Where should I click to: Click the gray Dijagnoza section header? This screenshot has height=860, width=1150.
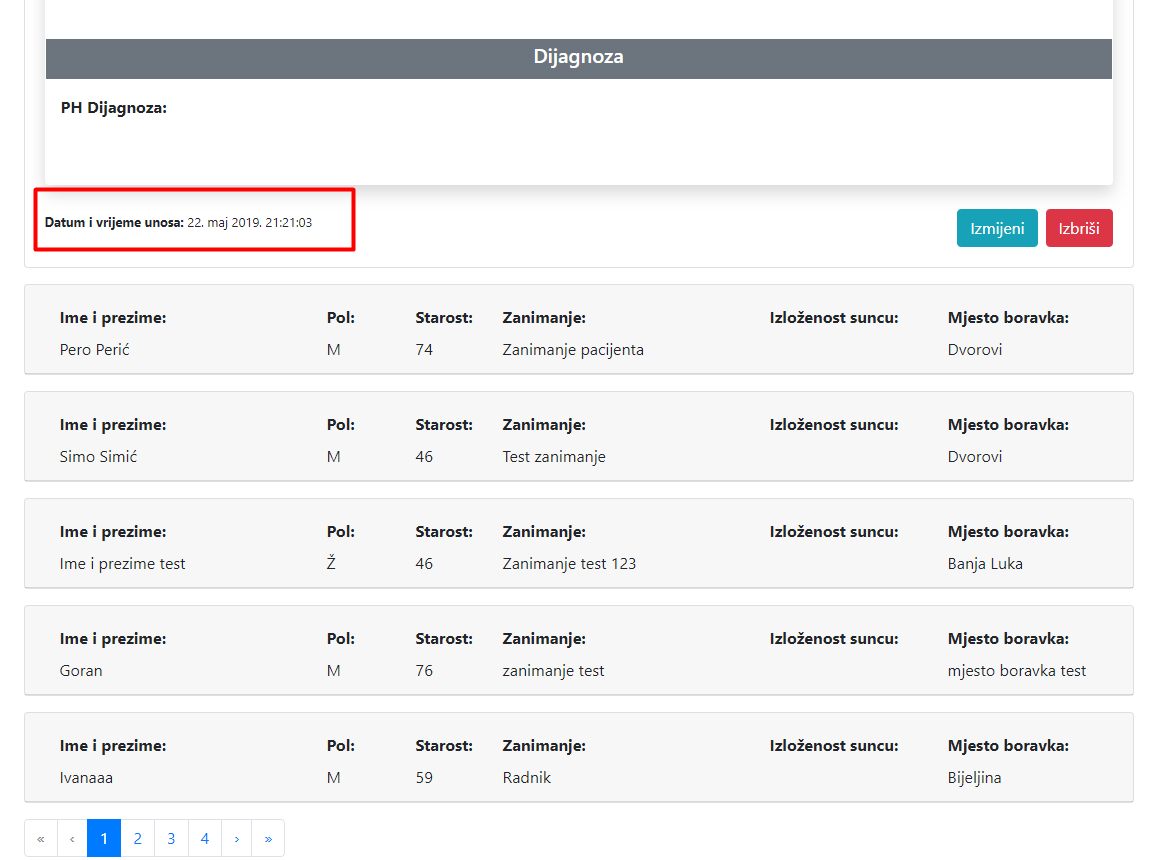pos(578,58)
